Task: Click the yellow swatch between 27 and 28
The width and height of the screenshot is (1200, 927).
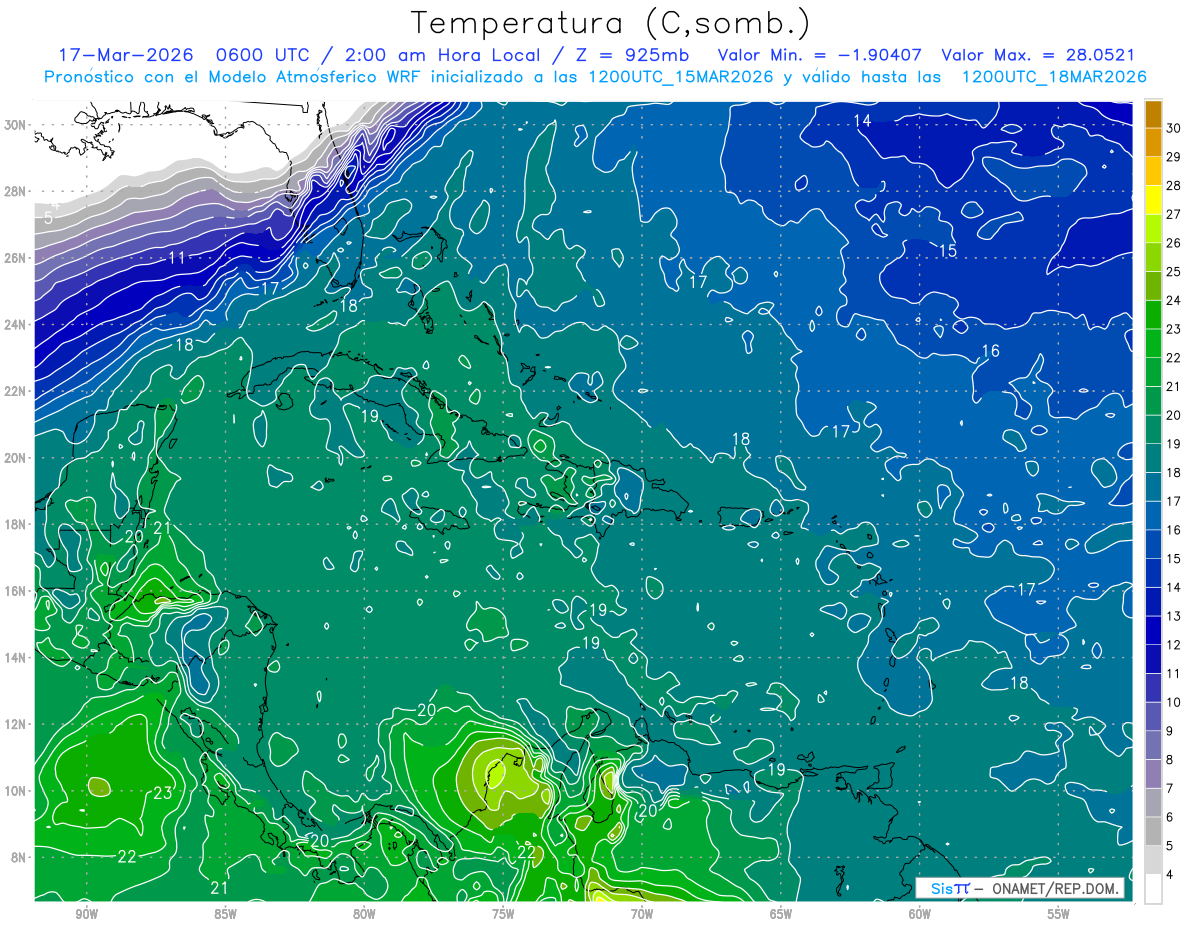Action: click(x=1153, y=201)
